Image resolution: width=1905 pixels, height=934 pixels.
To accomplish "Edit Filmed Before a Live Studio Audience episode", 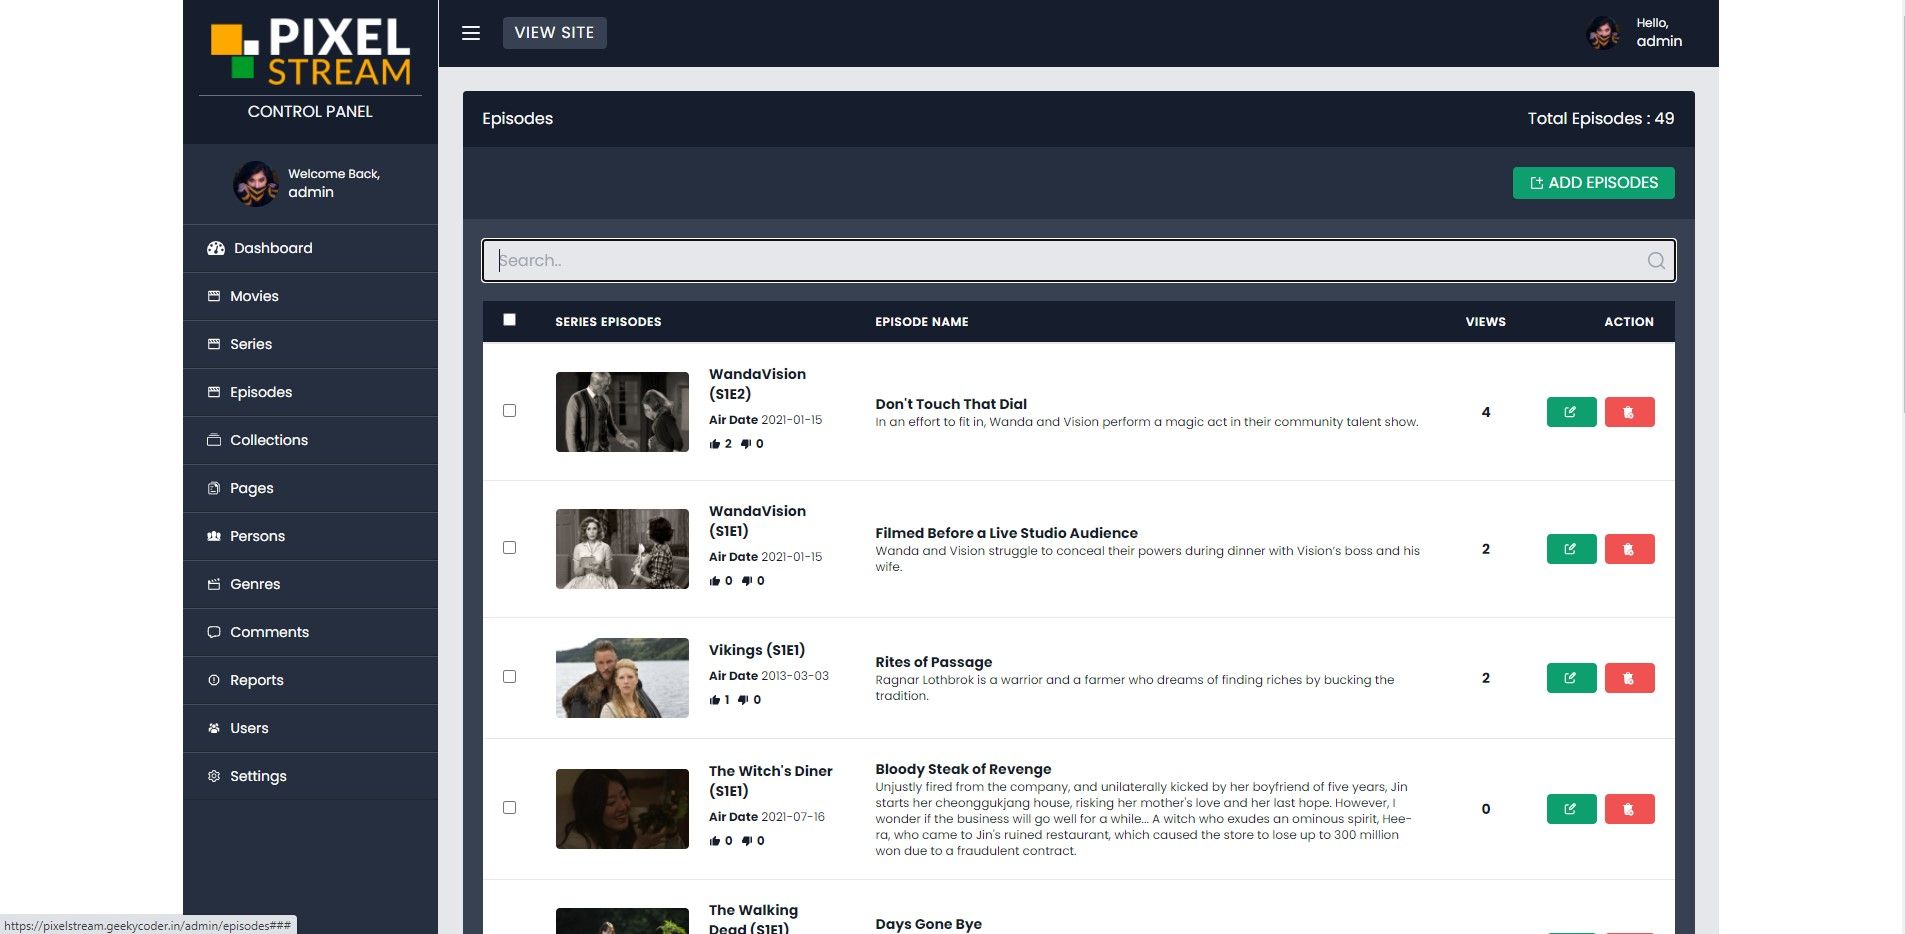I will pyautogui.click(x=1571, y=549).
